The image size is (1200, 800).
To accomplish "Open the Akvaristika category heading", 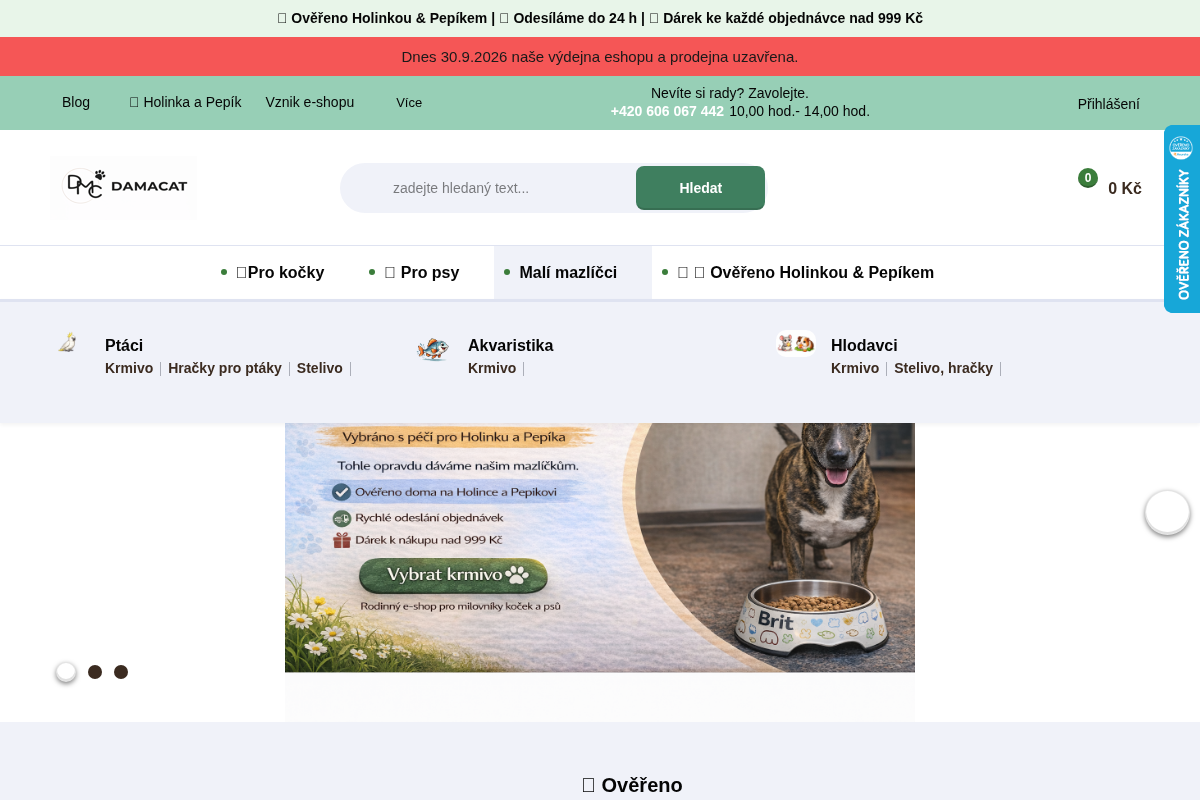I will pyautogui.click(x=510, y=345).
